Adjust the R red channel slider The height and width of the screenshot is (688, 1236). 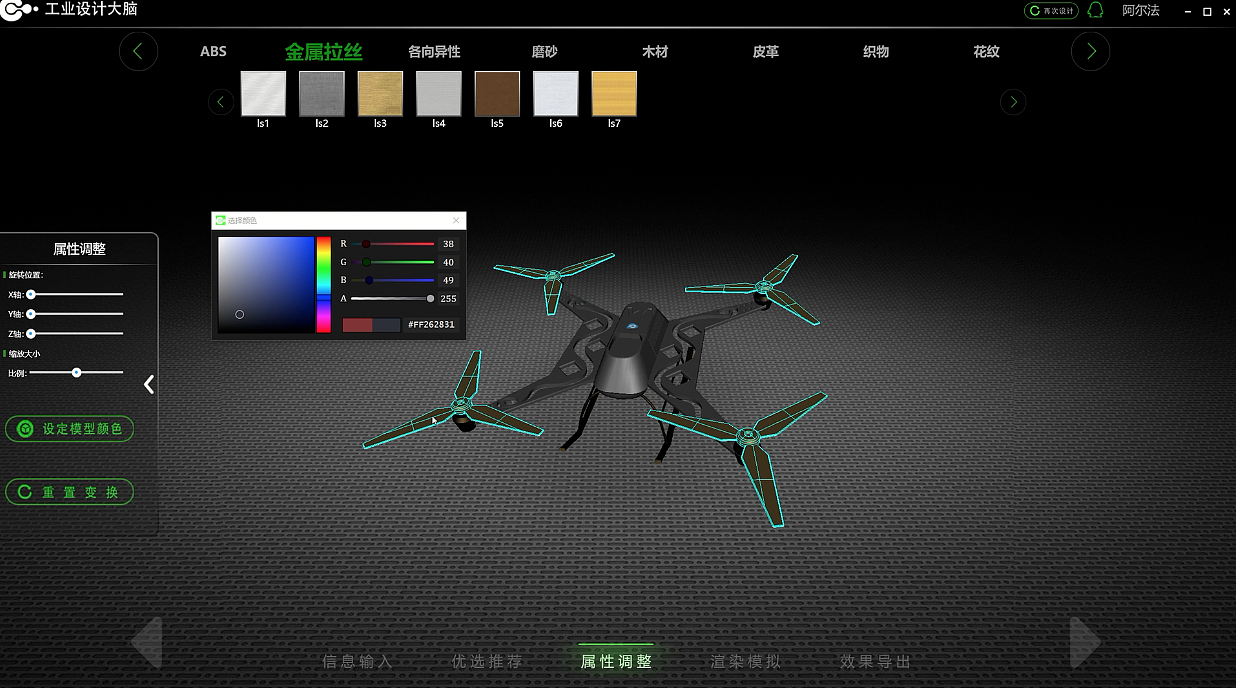tap(392, 244)
